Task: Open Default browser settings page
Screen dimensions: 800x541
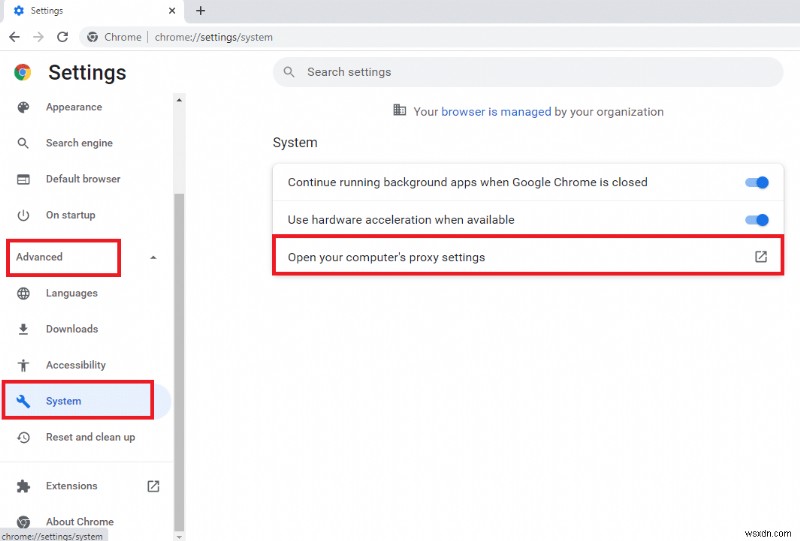Action: pyautogui.click(x=82, y=179)
